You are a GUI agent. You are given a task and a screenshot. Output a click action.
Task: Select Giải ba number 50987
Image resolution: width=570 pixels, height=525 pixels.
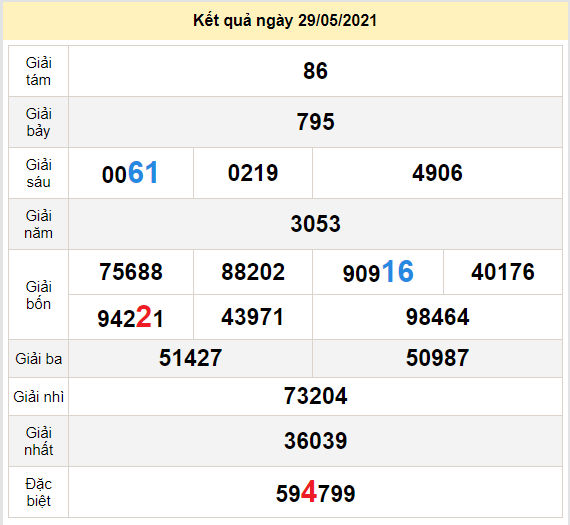(x=437, y=358)
